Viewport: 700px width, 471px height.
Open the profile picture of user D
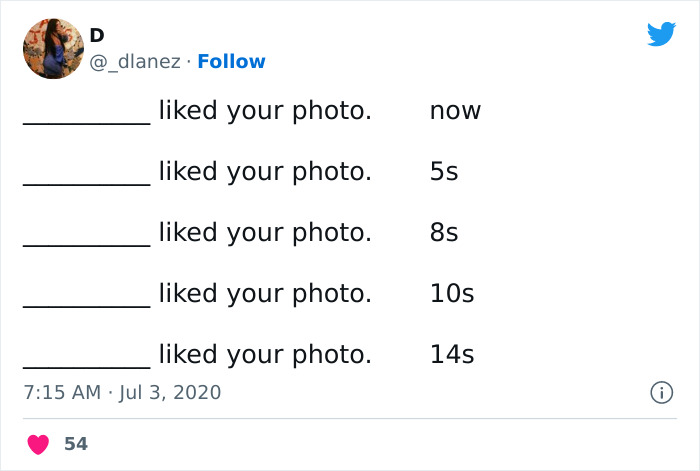point(53,48)
